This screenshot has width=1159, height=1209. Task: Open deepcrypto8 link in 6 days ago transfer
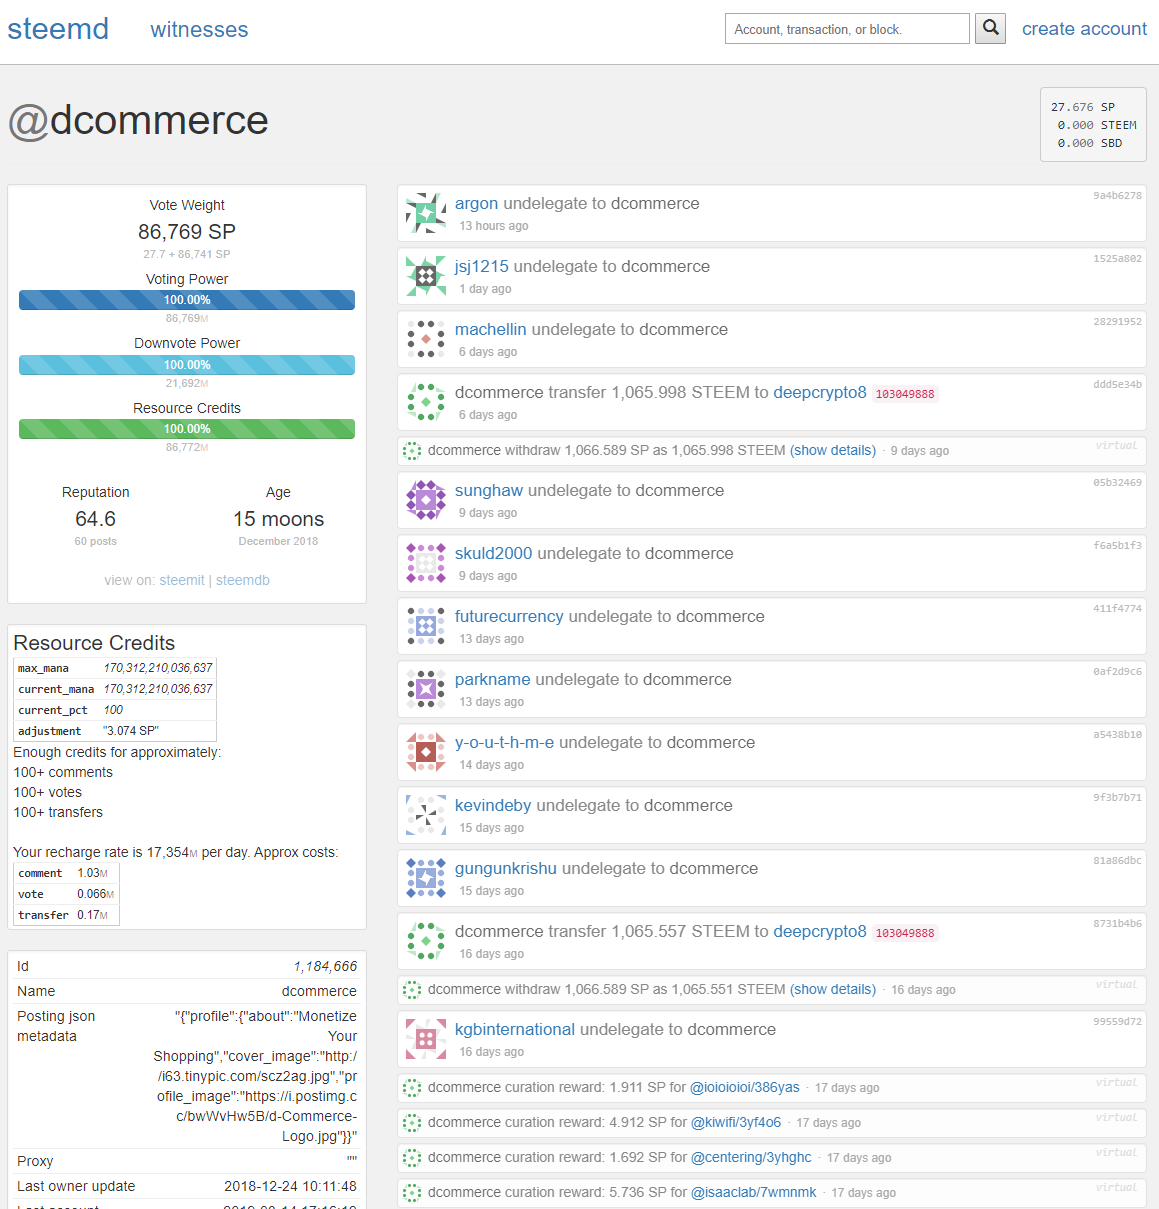820,393
